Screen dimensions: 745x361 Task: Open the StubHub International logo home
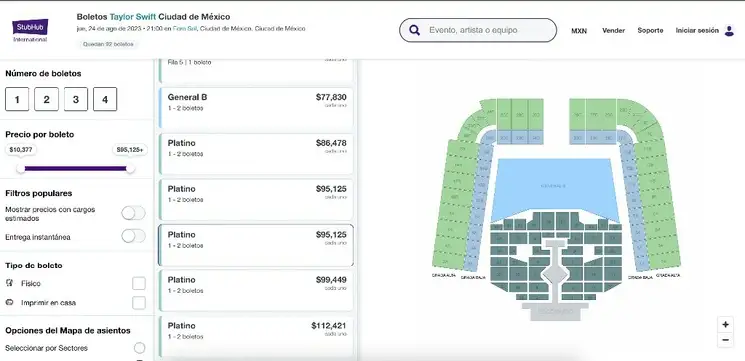(x=30, y=31)
